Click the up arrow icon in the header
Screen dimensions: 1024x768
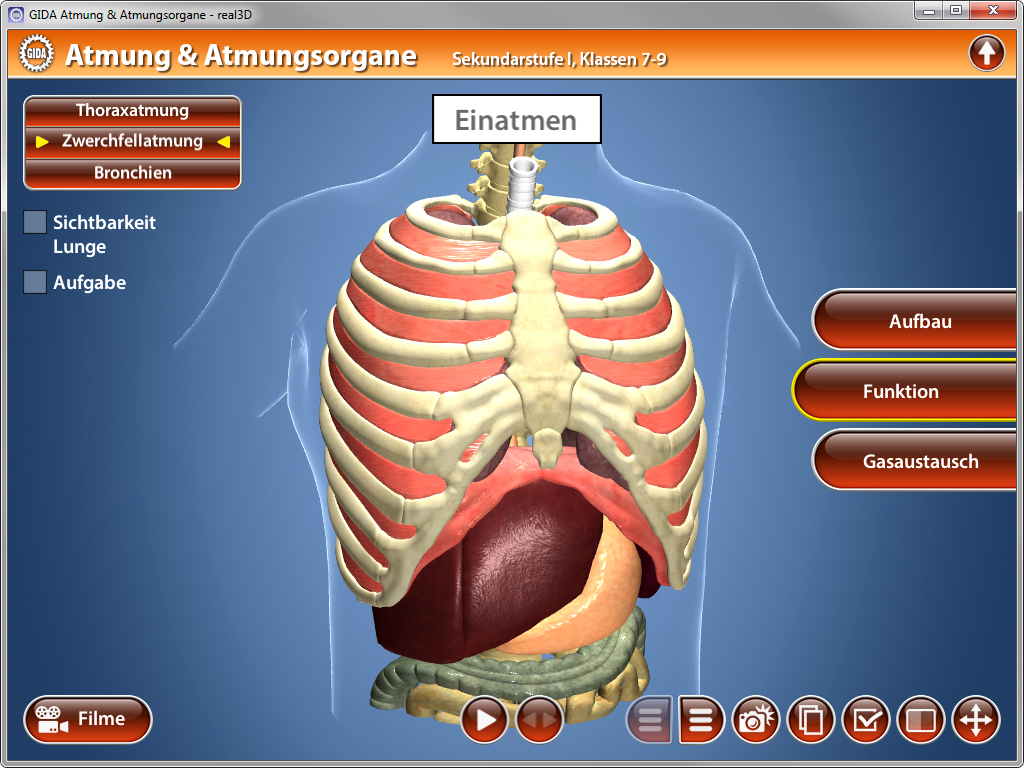986,54
